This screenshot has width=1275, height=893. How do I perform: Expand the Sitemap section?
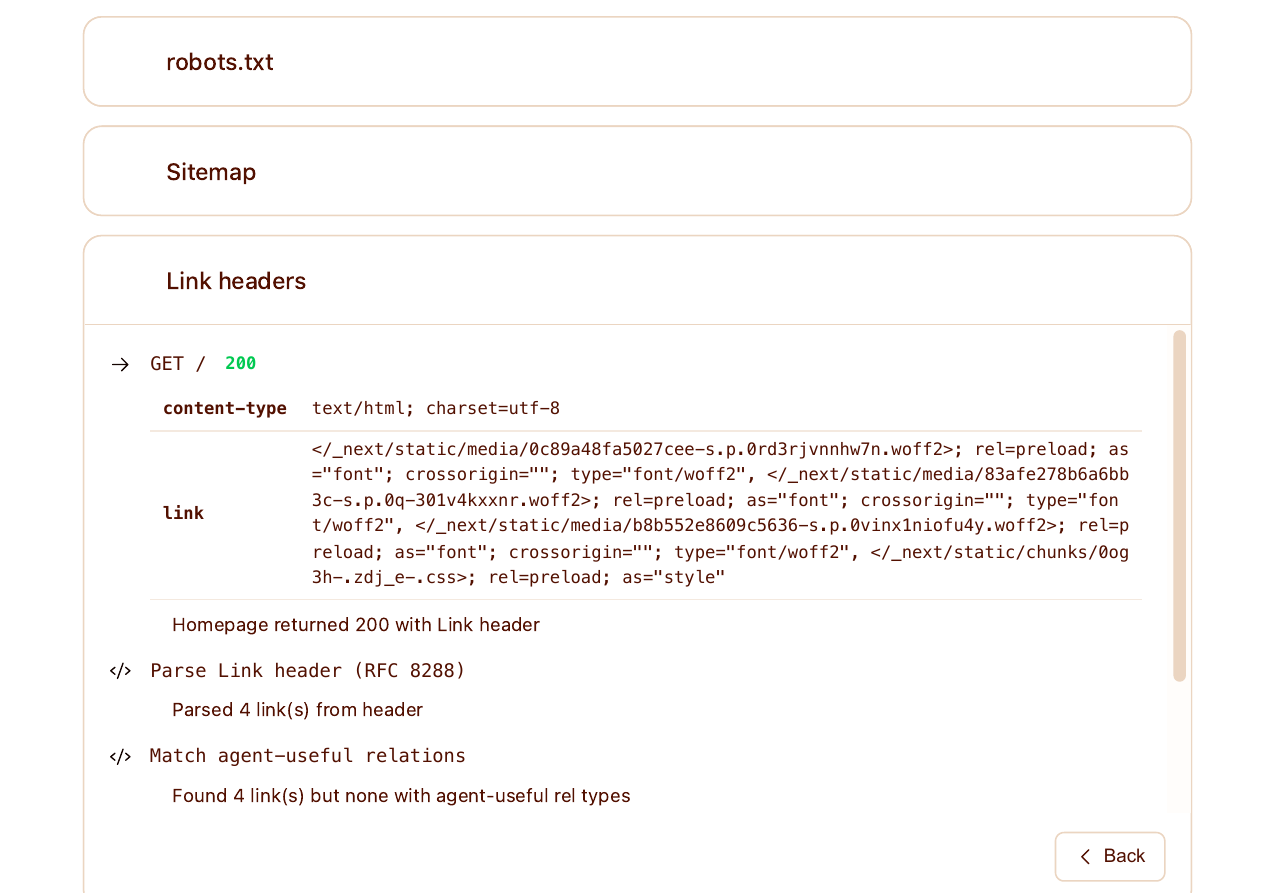(x=637, y=171)
